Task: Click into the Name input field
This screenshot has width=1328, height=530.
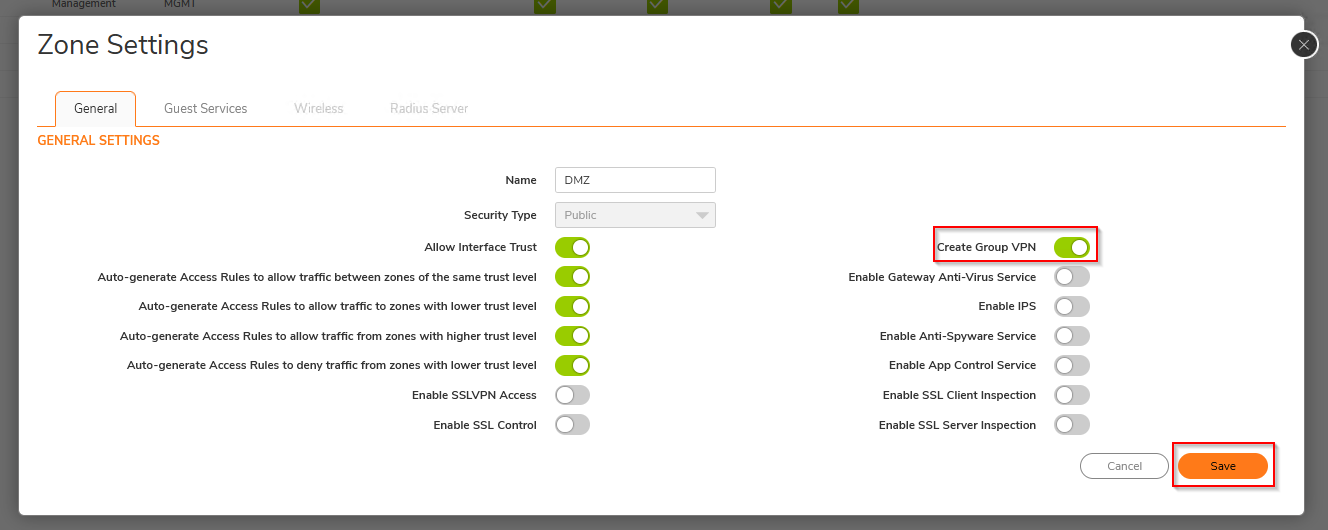Action: [x=635, y=180]
